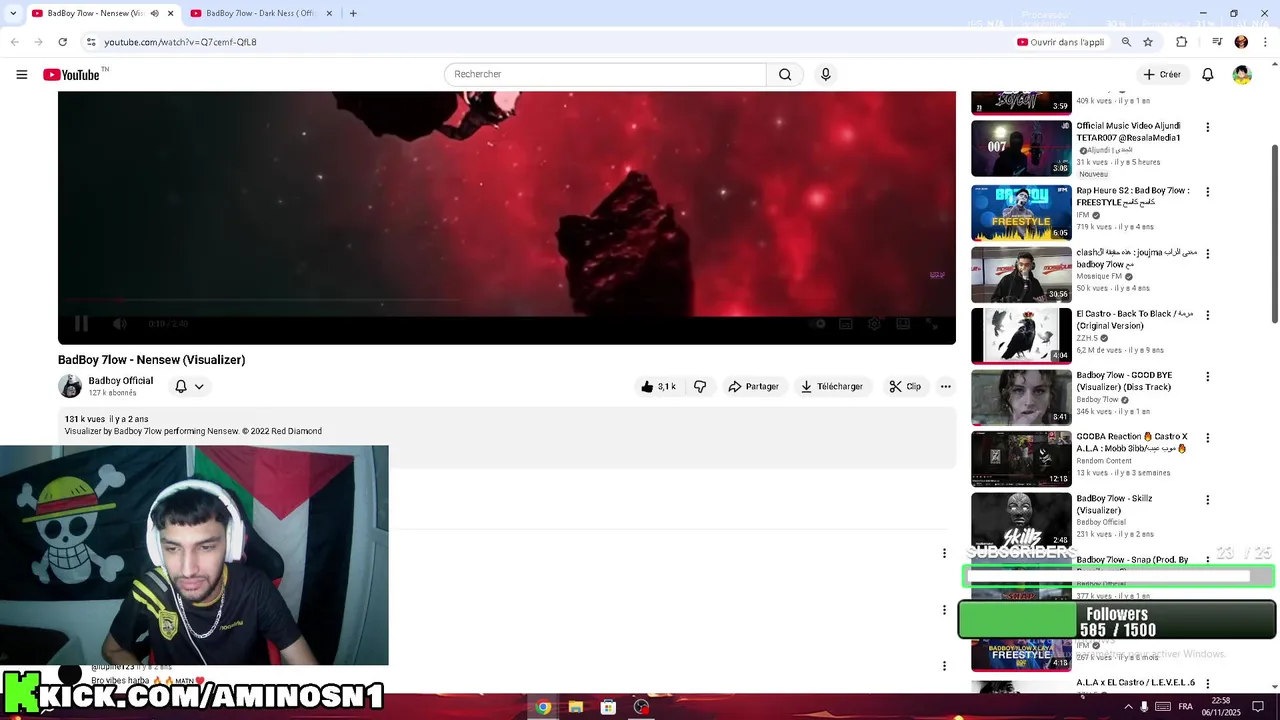
Task: Open the tab search dropdown arrow
Action: pyautogui.click(x=12, y=13)
